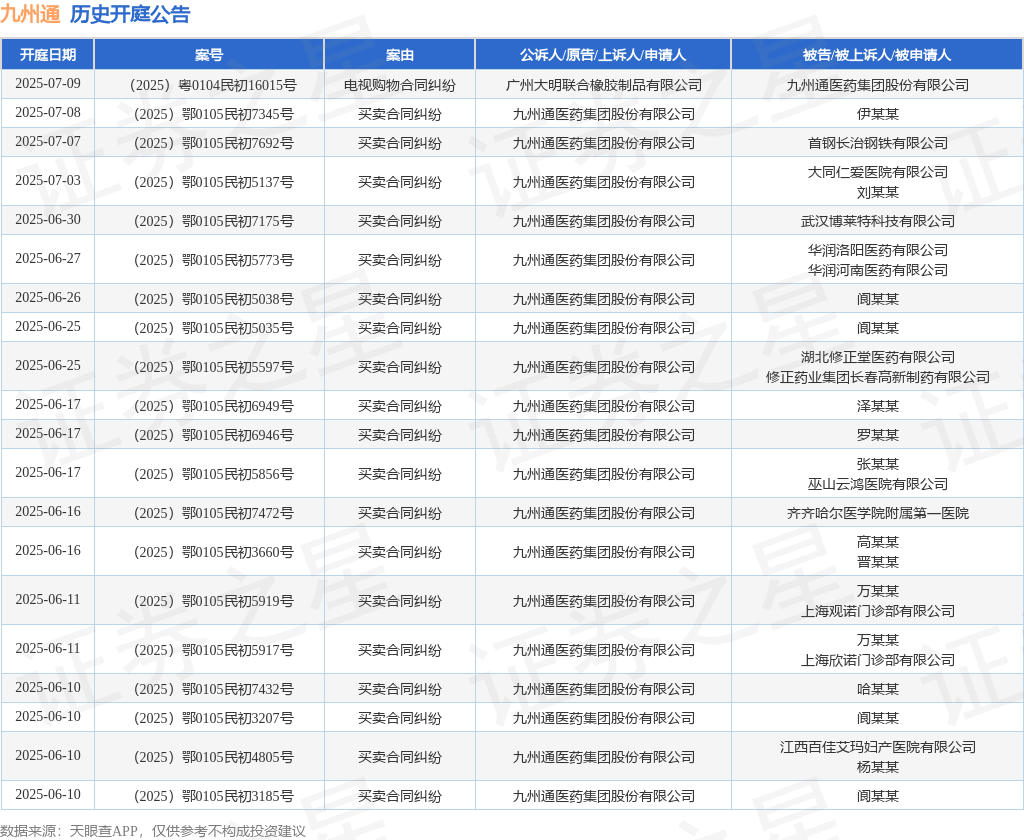This screenshot has width=1024, height=840.
Task: Click 电视购物合同纠纷 cause cell
Action: click(x=400, y=85)
